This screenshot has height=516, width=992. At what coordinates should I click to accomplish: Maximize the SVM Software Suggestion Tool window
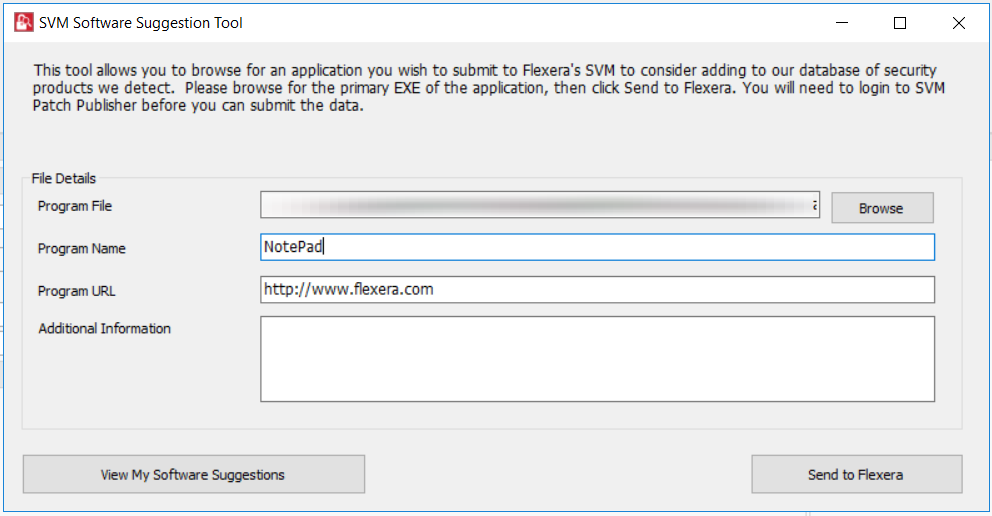coord(900,23)
